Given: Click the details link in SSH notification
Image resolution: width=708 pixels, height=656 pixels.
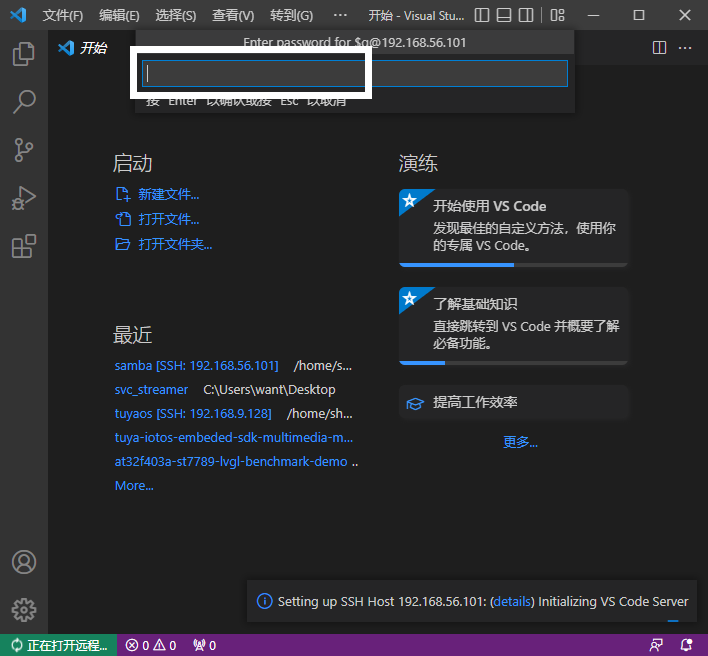Looking at the screenshot, I should (512, 601).
